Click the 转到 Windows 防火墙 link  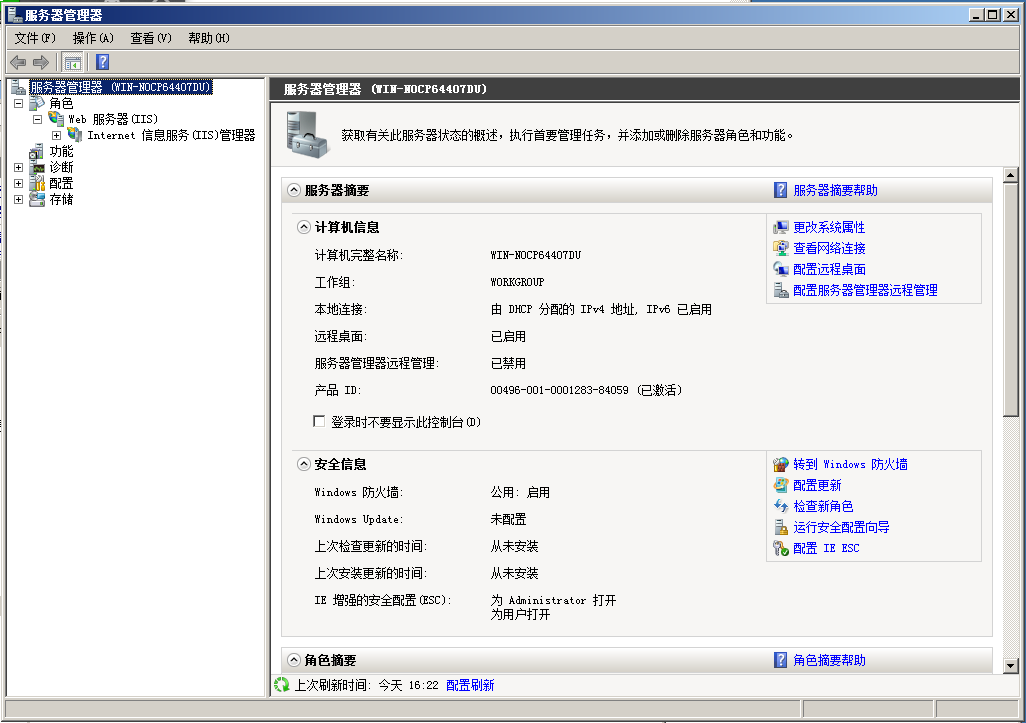click(850, 464)
